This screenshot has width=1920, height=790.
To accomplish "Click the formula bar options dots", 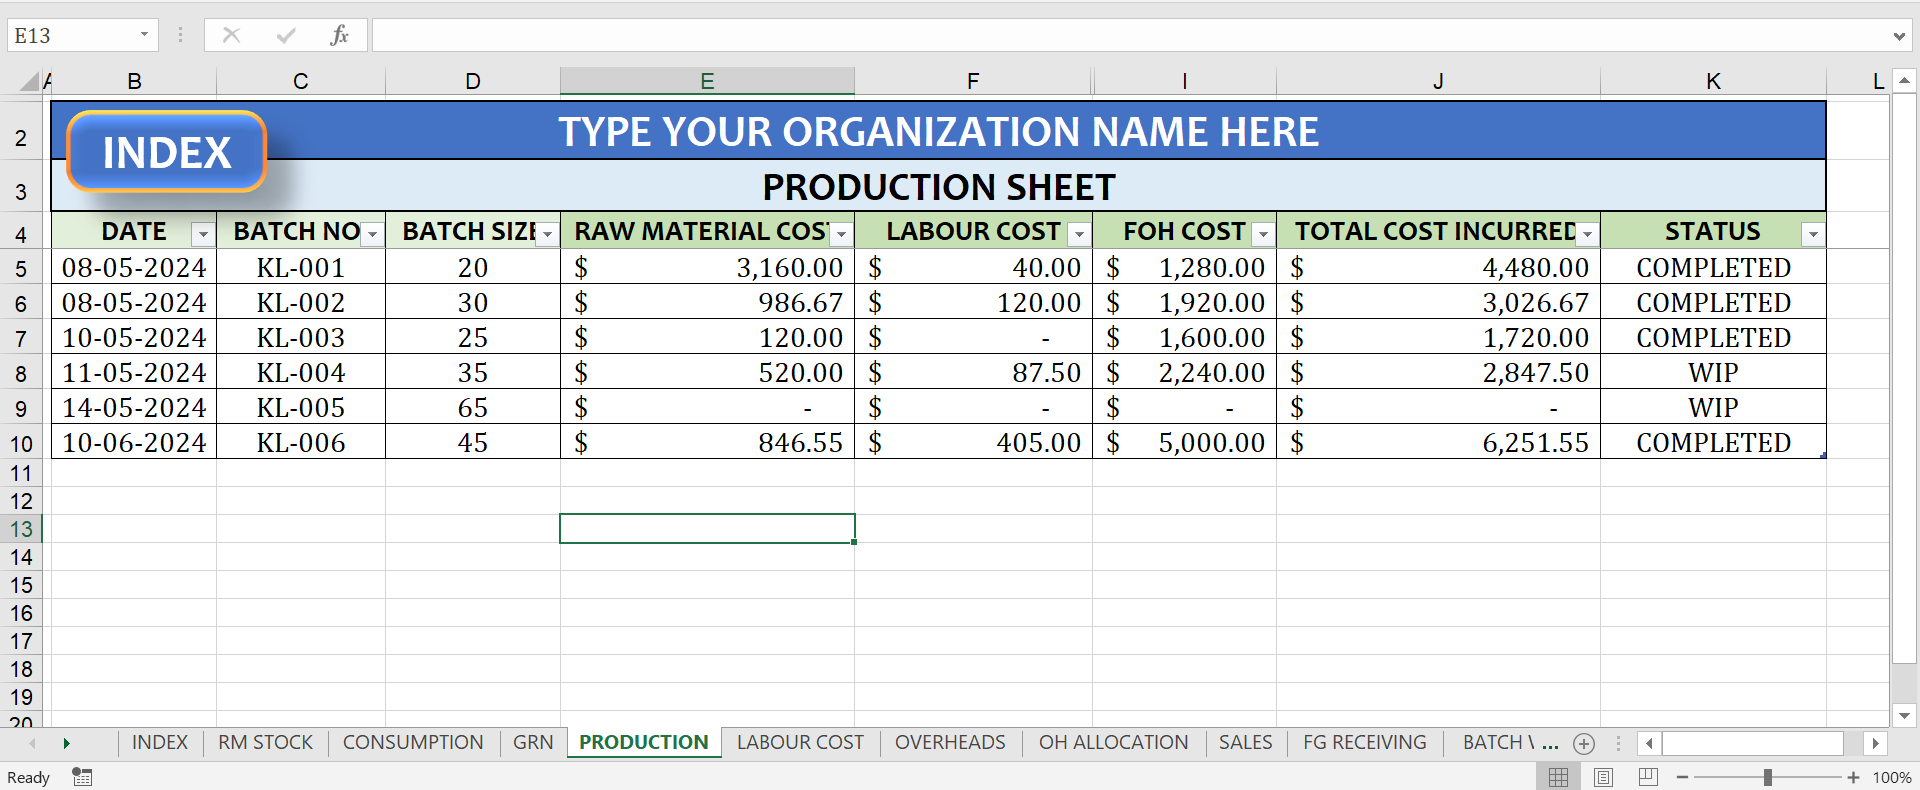I will (180, 35).
